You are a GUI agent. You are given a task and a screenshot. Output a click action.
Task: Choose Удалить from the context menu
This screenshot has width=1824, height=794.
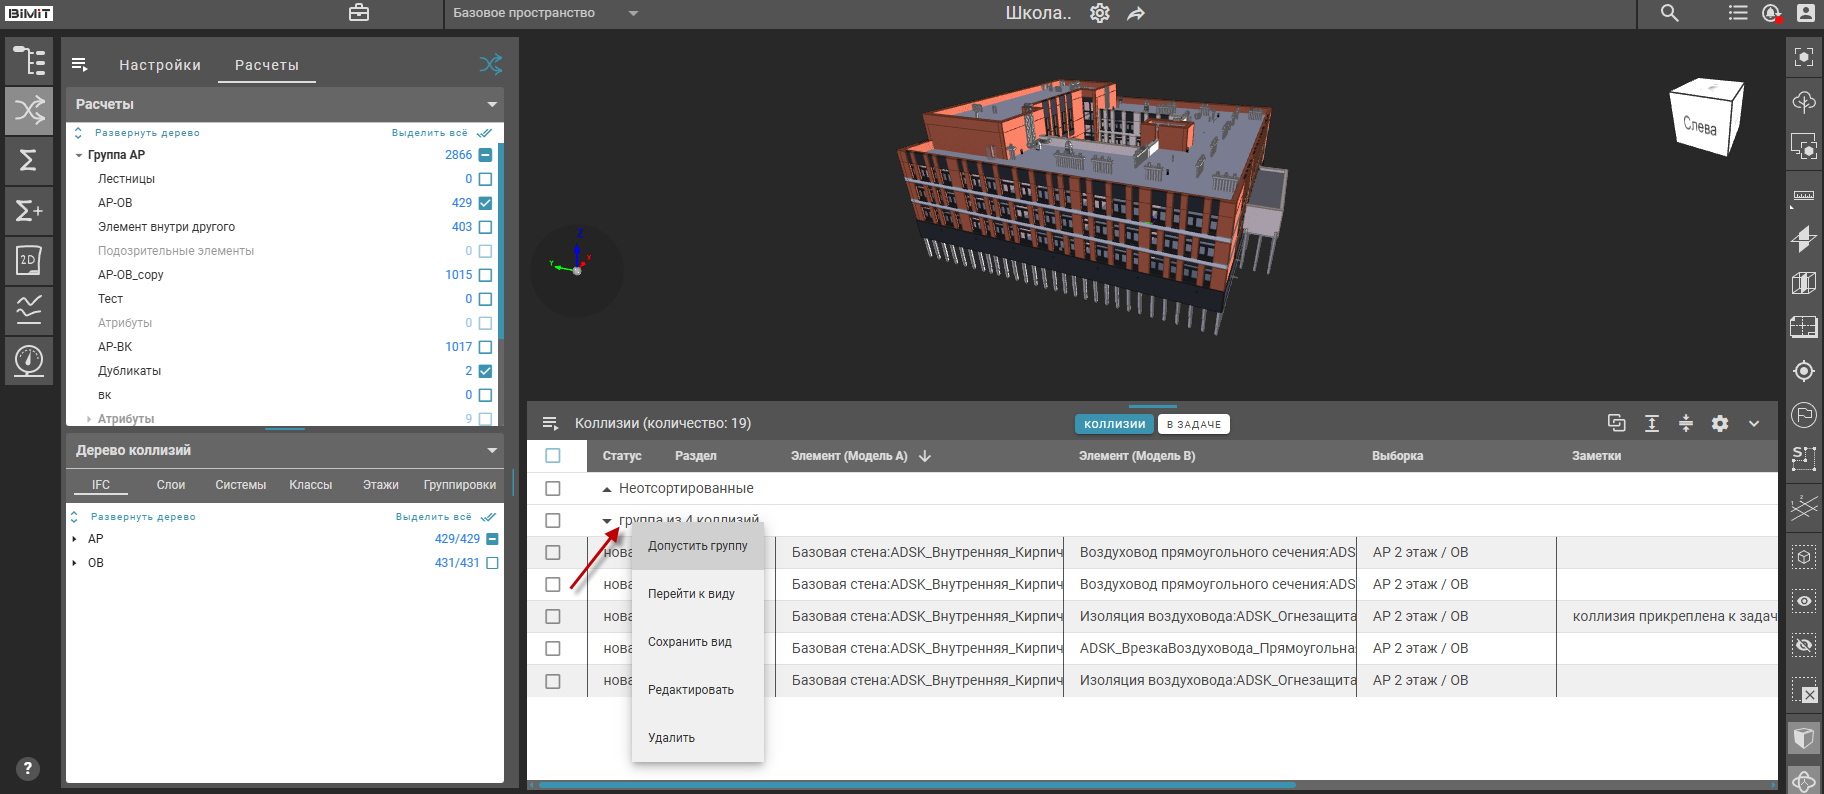click(671, 738)
